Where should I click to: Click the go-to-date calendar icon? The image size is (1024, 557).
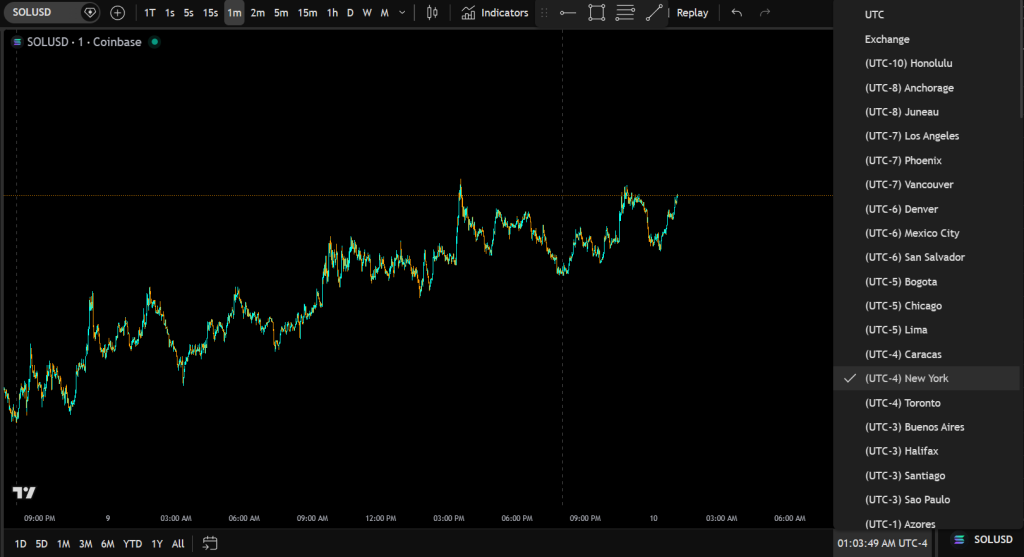coord(210,543)
